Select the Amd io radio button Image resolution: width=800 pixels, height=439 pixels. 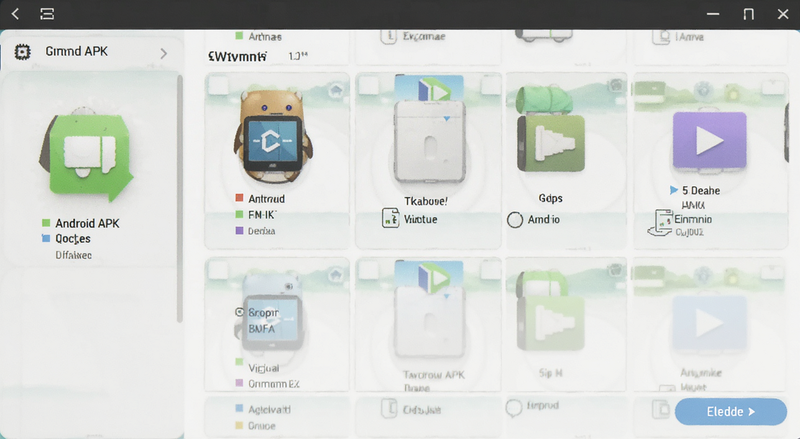tap(515, 220)
